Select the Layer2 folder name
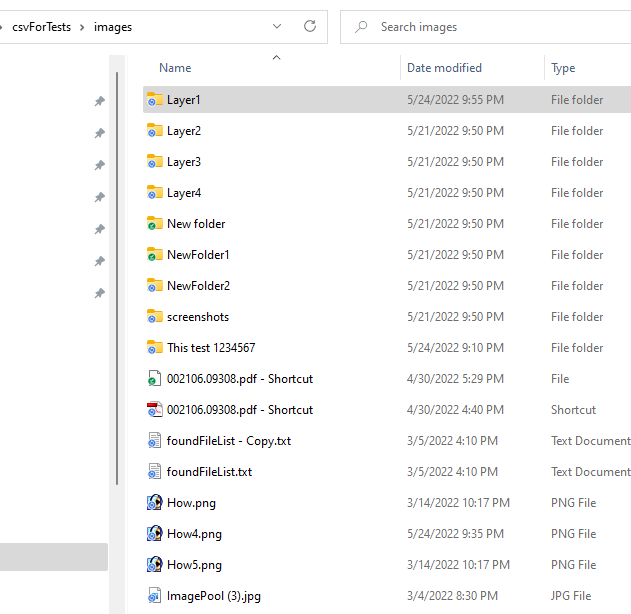 click(184, 131)
